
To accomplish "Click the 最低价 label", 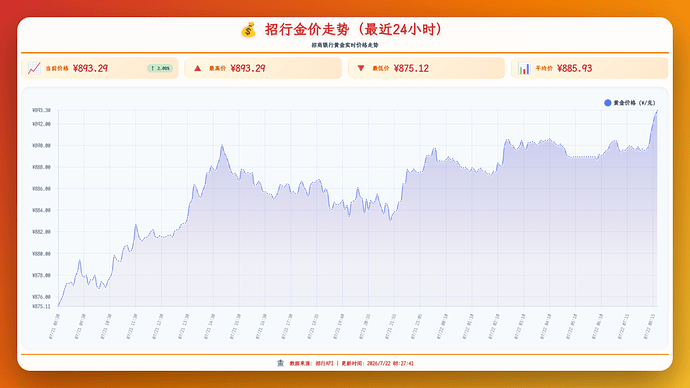I will point(381,68).
